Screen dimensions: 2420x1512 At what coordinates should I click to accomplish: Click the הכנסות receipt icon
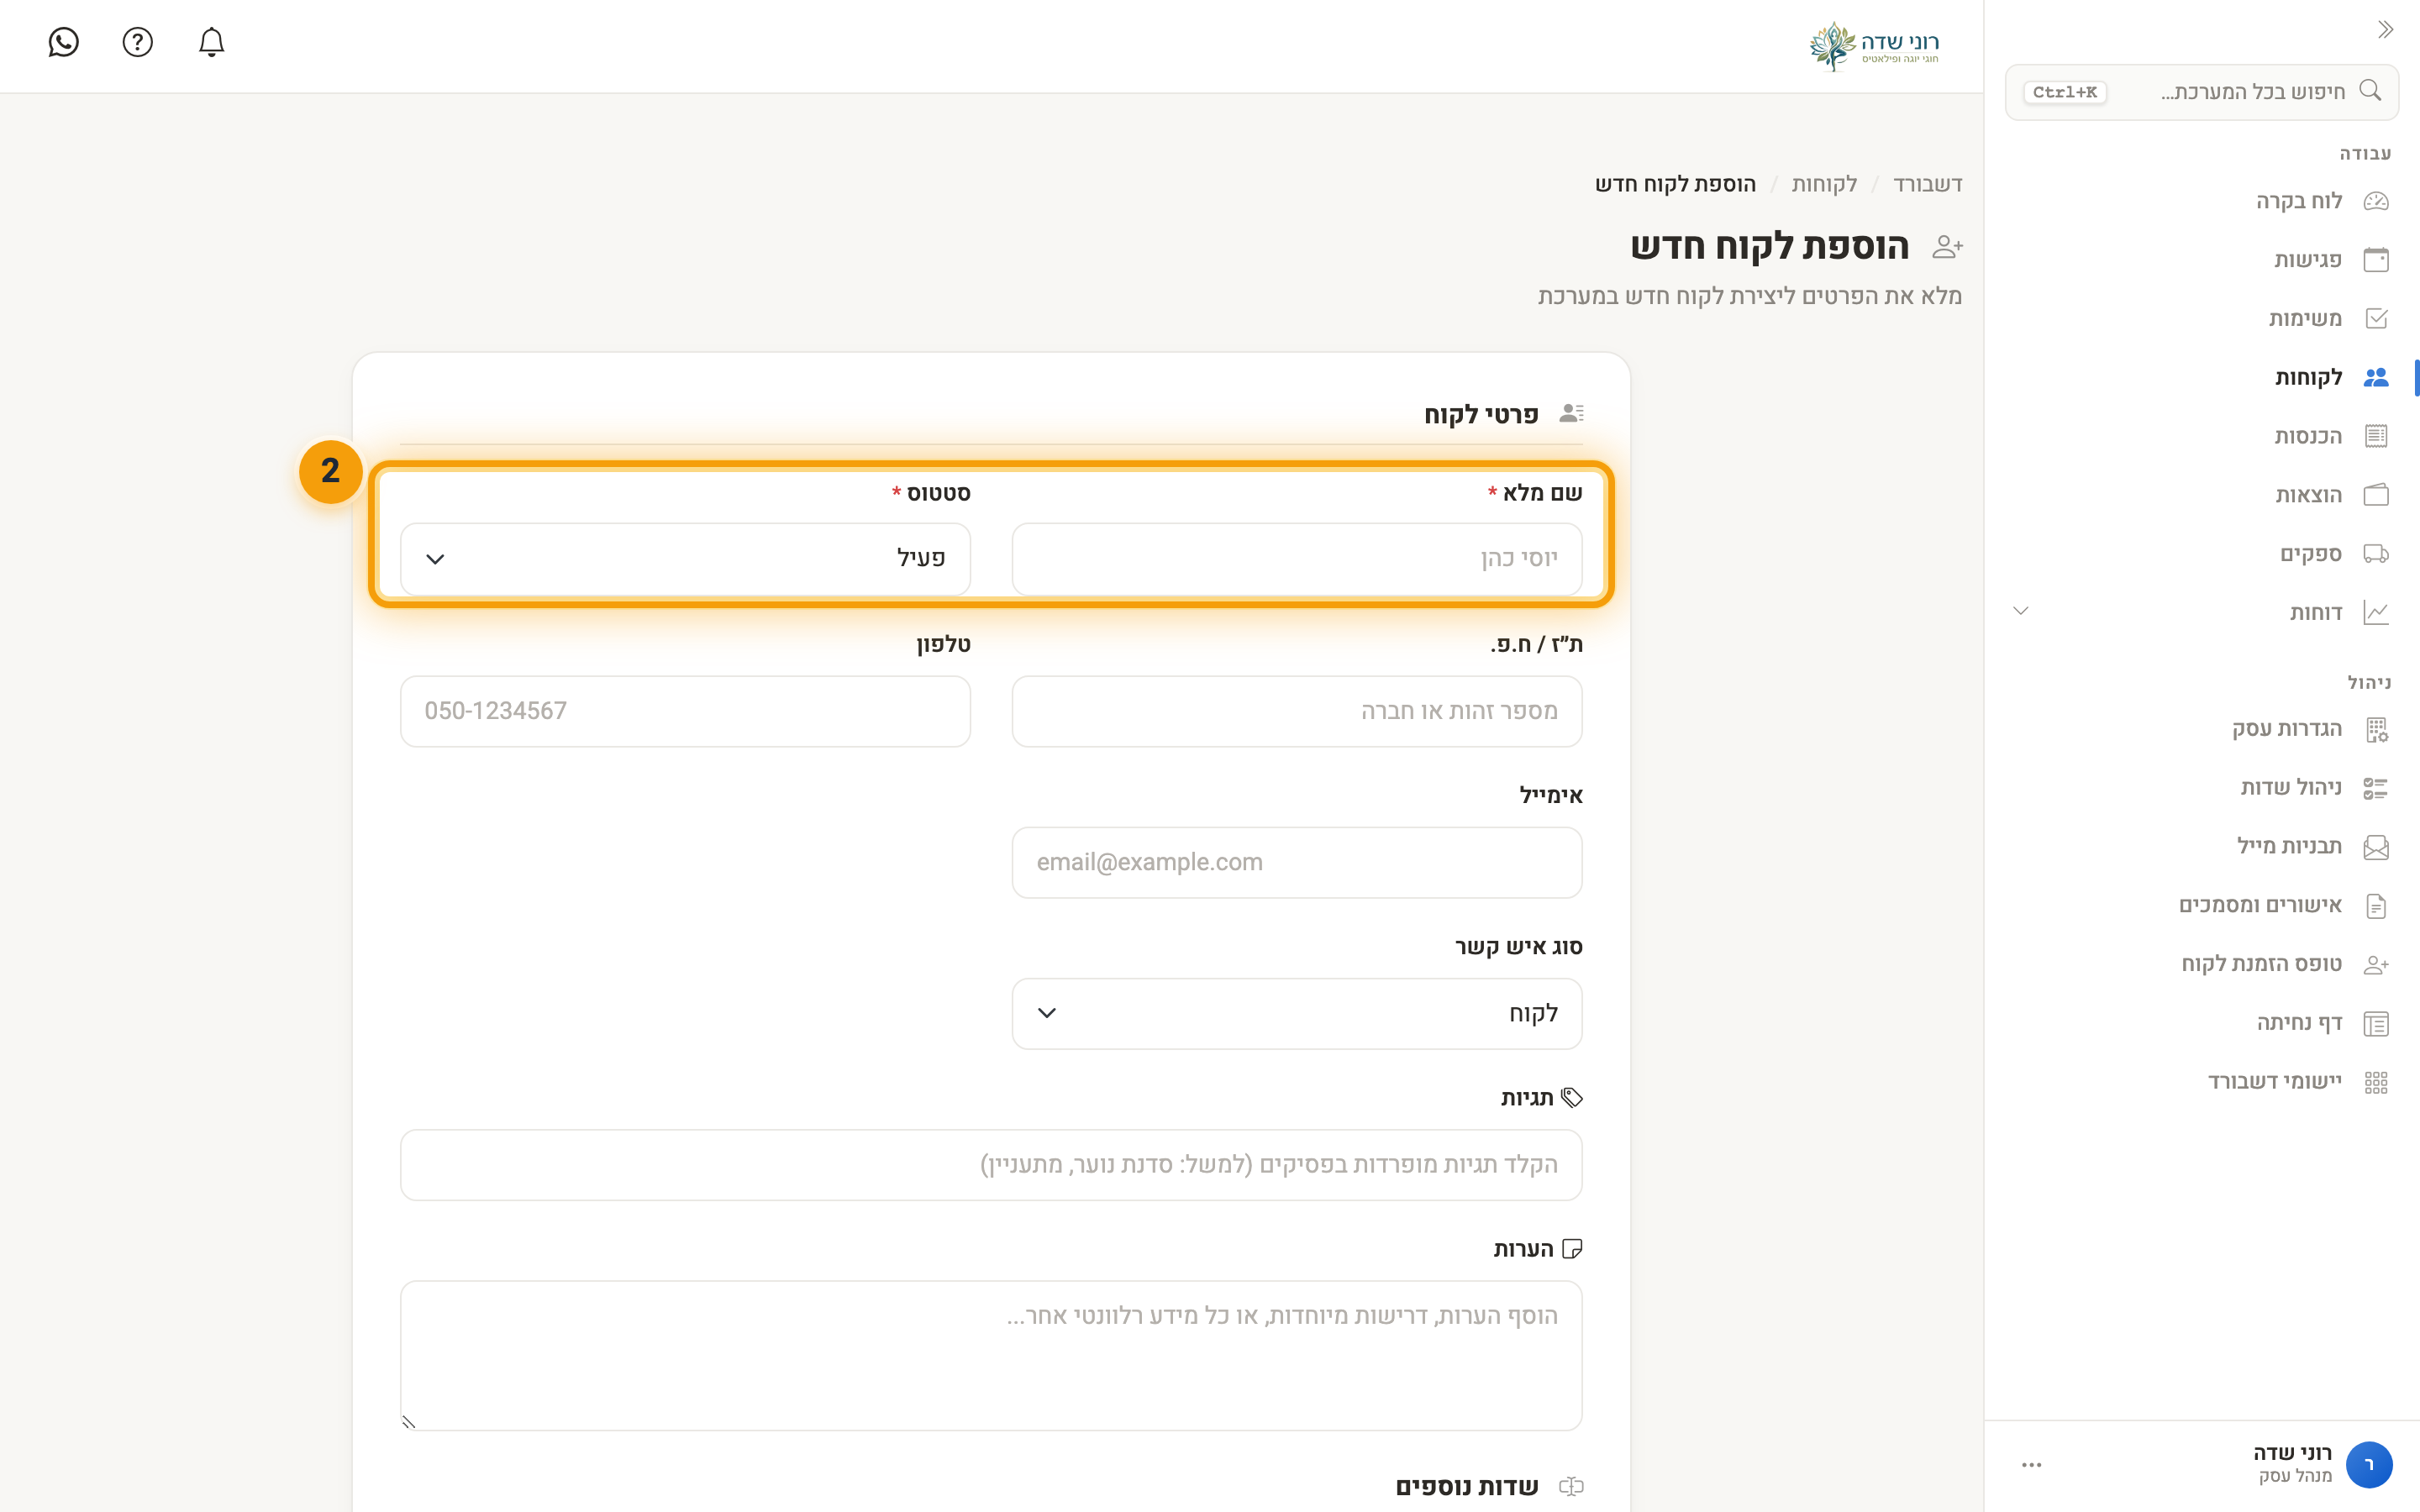2376,436
